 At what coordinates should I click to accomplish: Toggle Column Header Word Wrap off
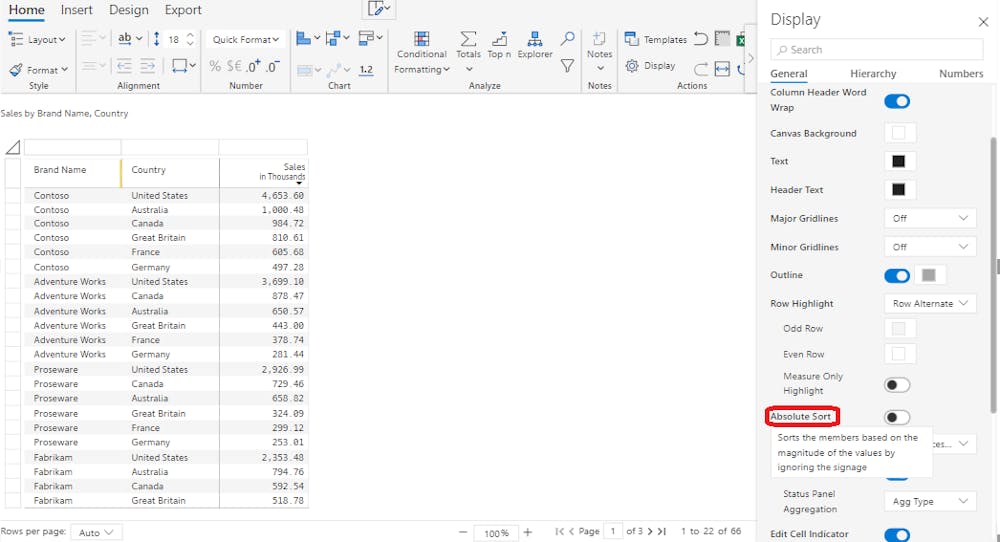(897, 101)
